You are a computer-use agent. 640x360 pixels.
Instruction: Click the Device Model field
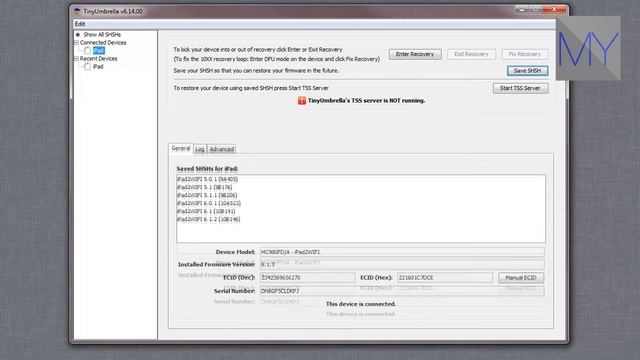(x=402, y=252)
